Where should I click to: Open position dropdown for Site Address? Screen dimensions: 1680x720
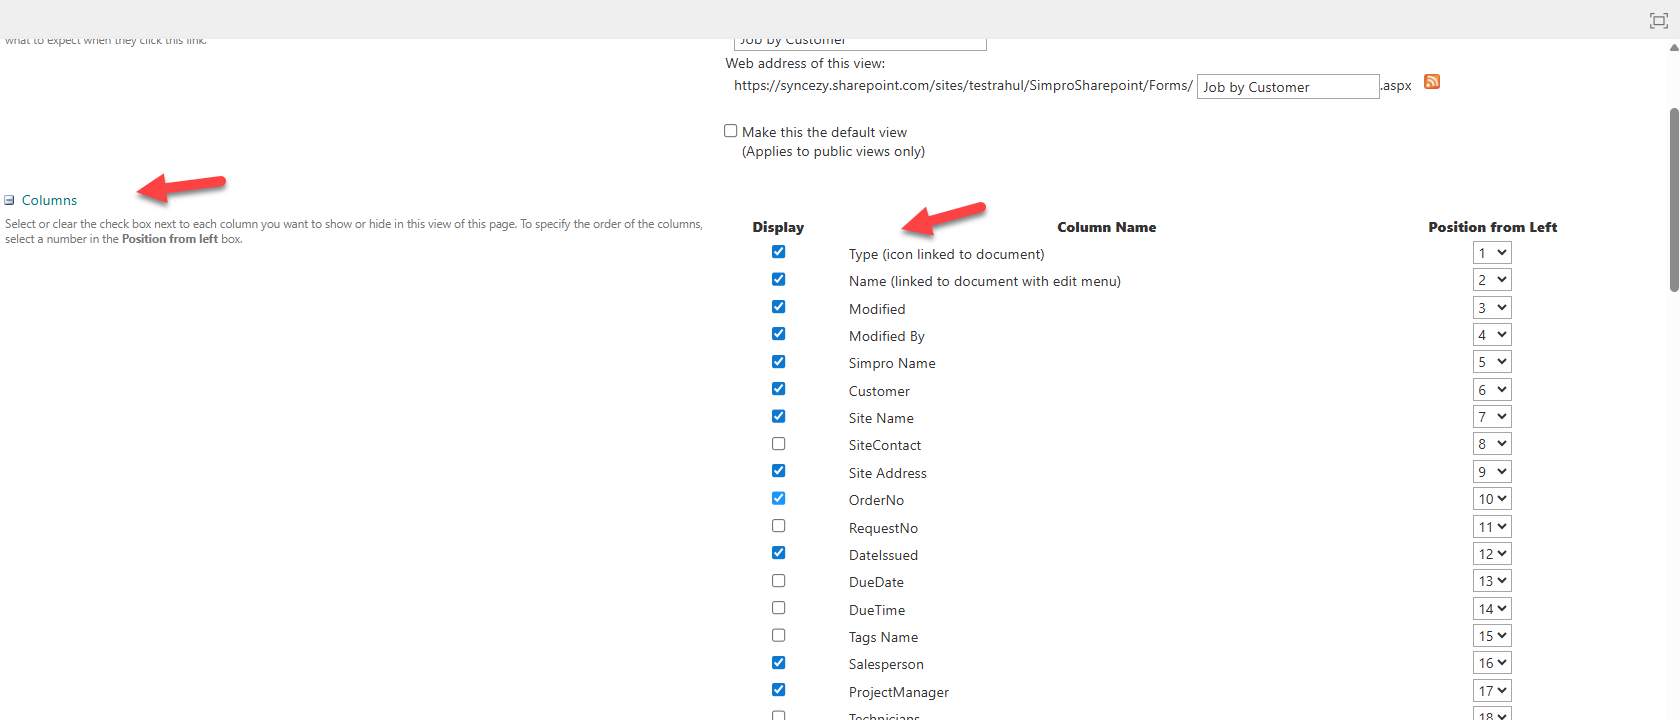tap(1491, 472)
